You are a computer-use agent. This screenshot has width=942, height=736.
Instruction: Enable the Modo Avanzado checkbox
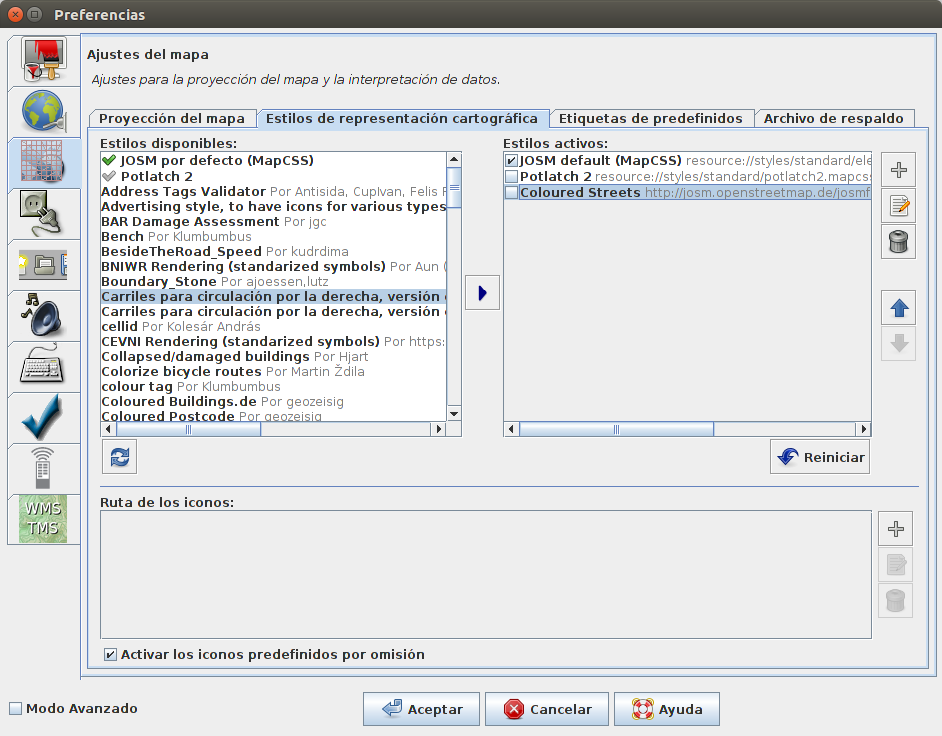point(16,707)
